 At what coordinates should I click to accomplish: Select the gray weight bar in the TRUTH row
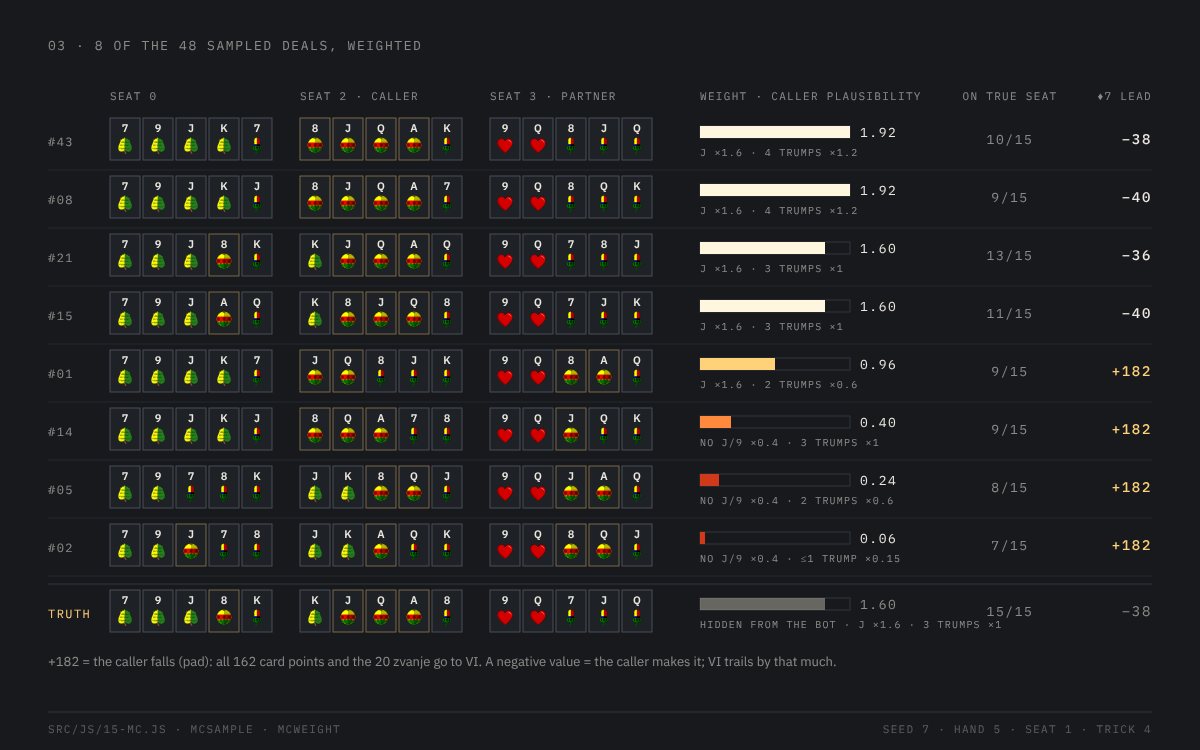[x=775, y=604]
